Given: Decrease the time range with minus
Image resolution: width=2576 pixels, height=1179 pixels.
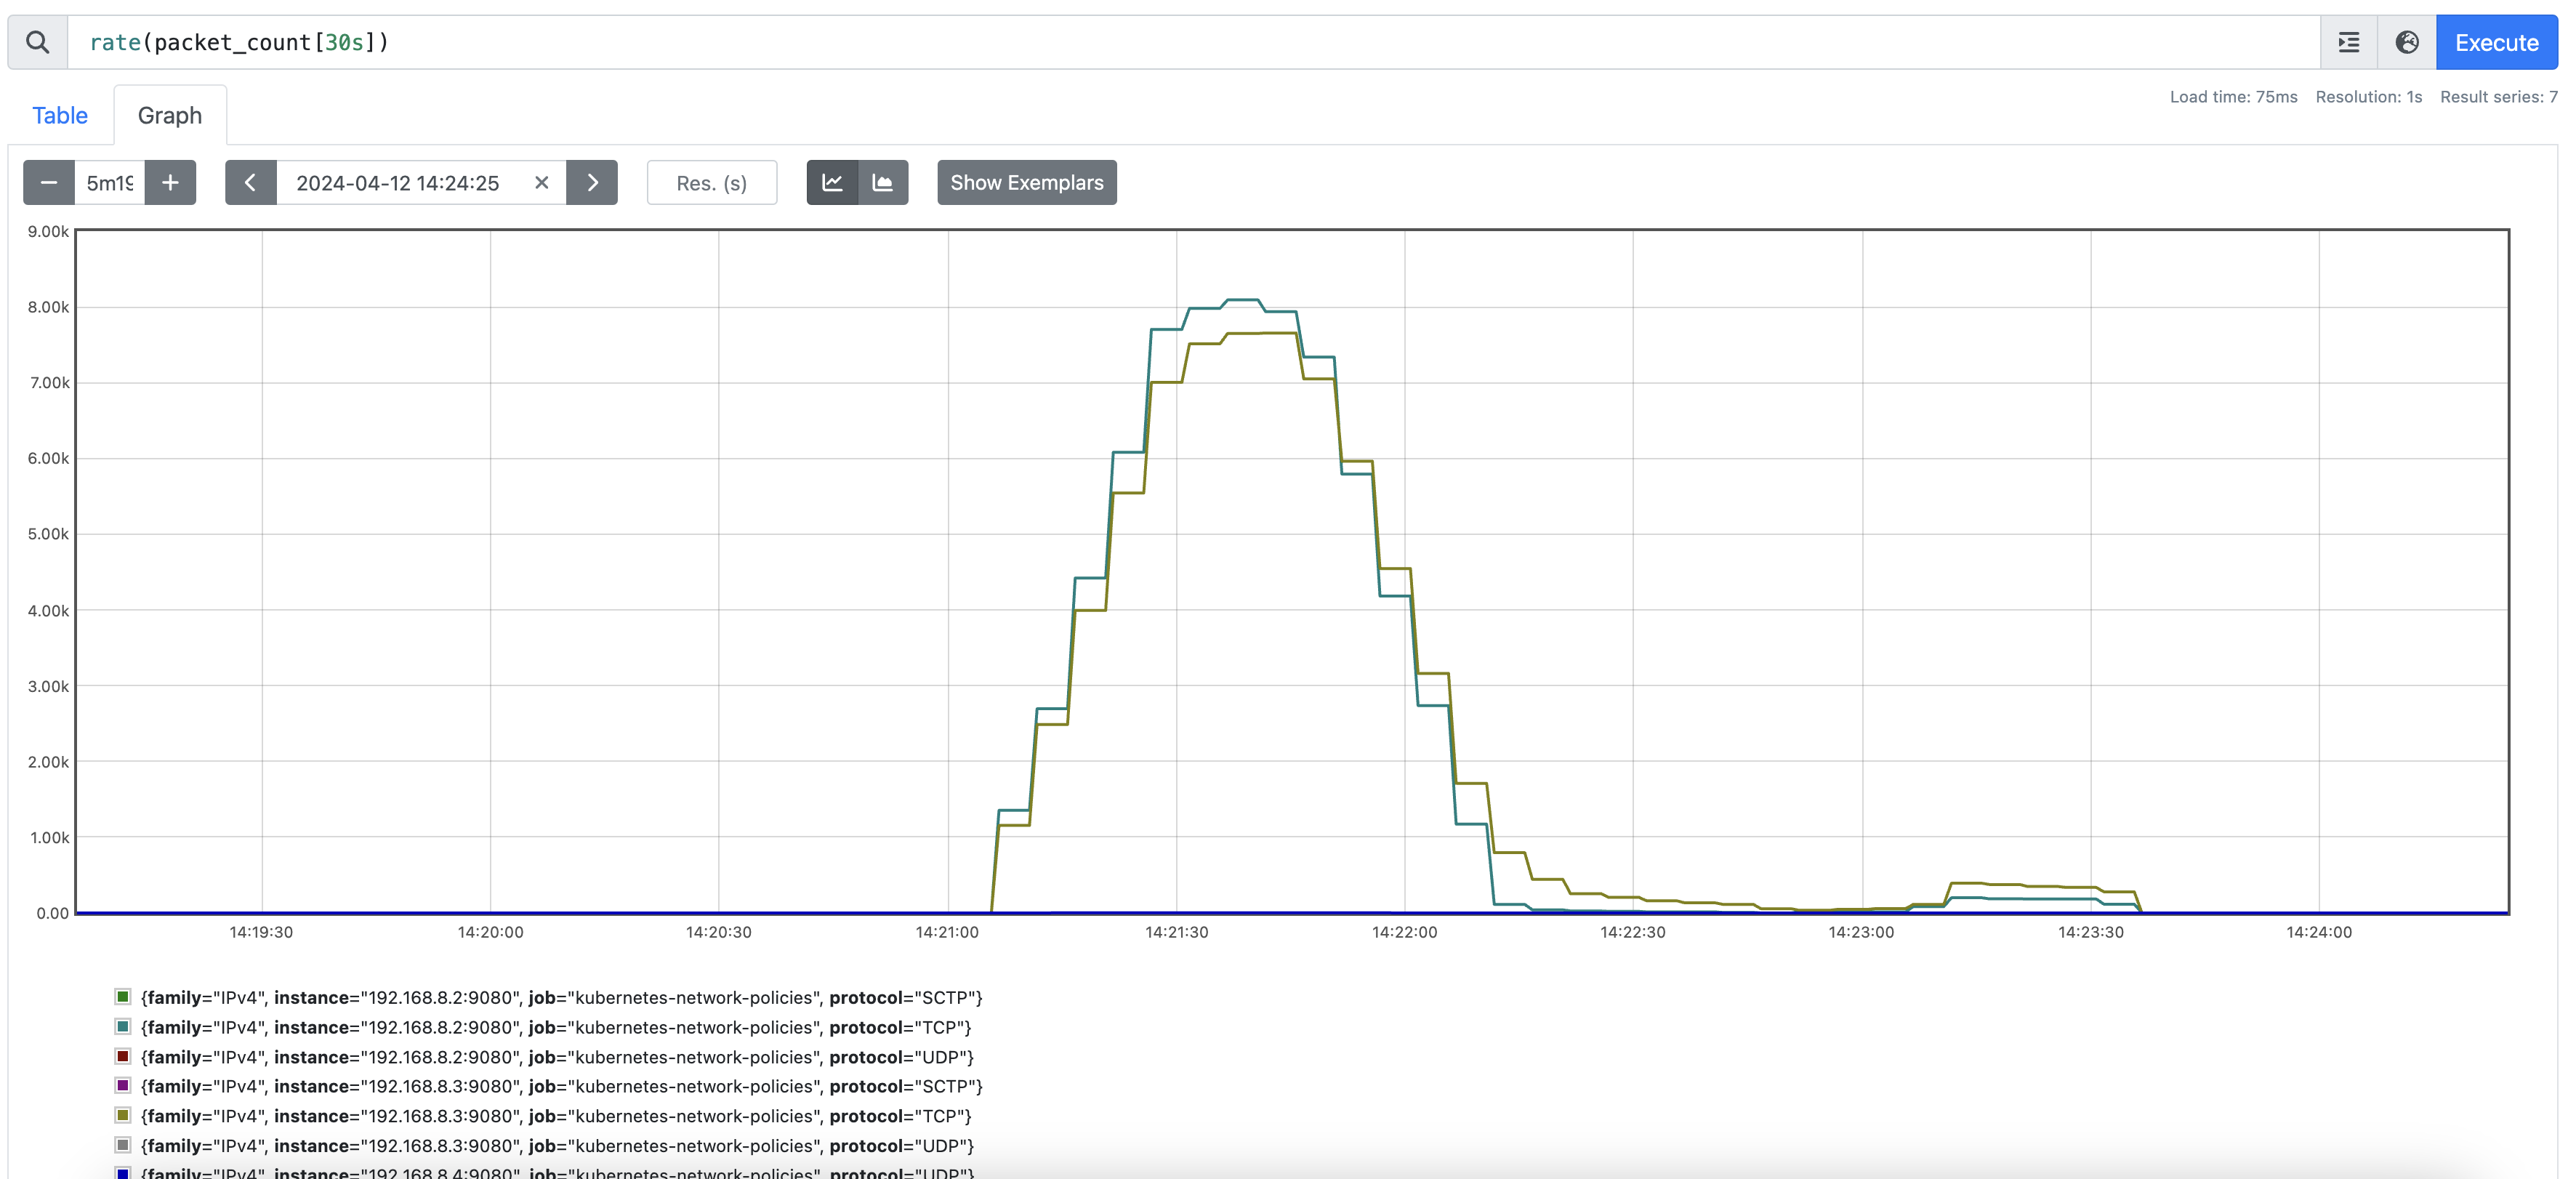Looking at the screenshot, I should point(49,182).
